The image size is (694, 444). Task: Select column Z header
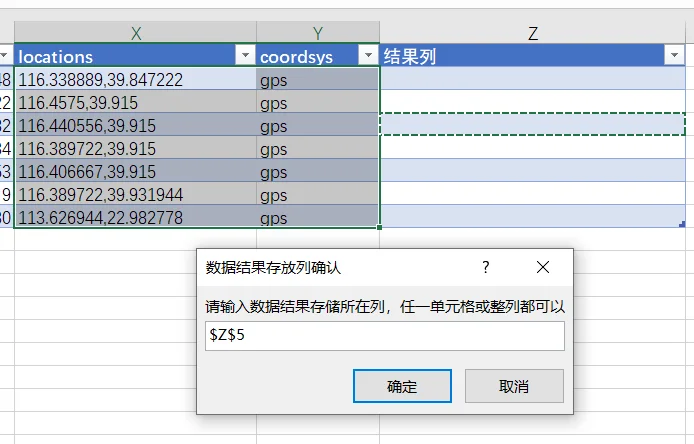(x=533, y=33)
